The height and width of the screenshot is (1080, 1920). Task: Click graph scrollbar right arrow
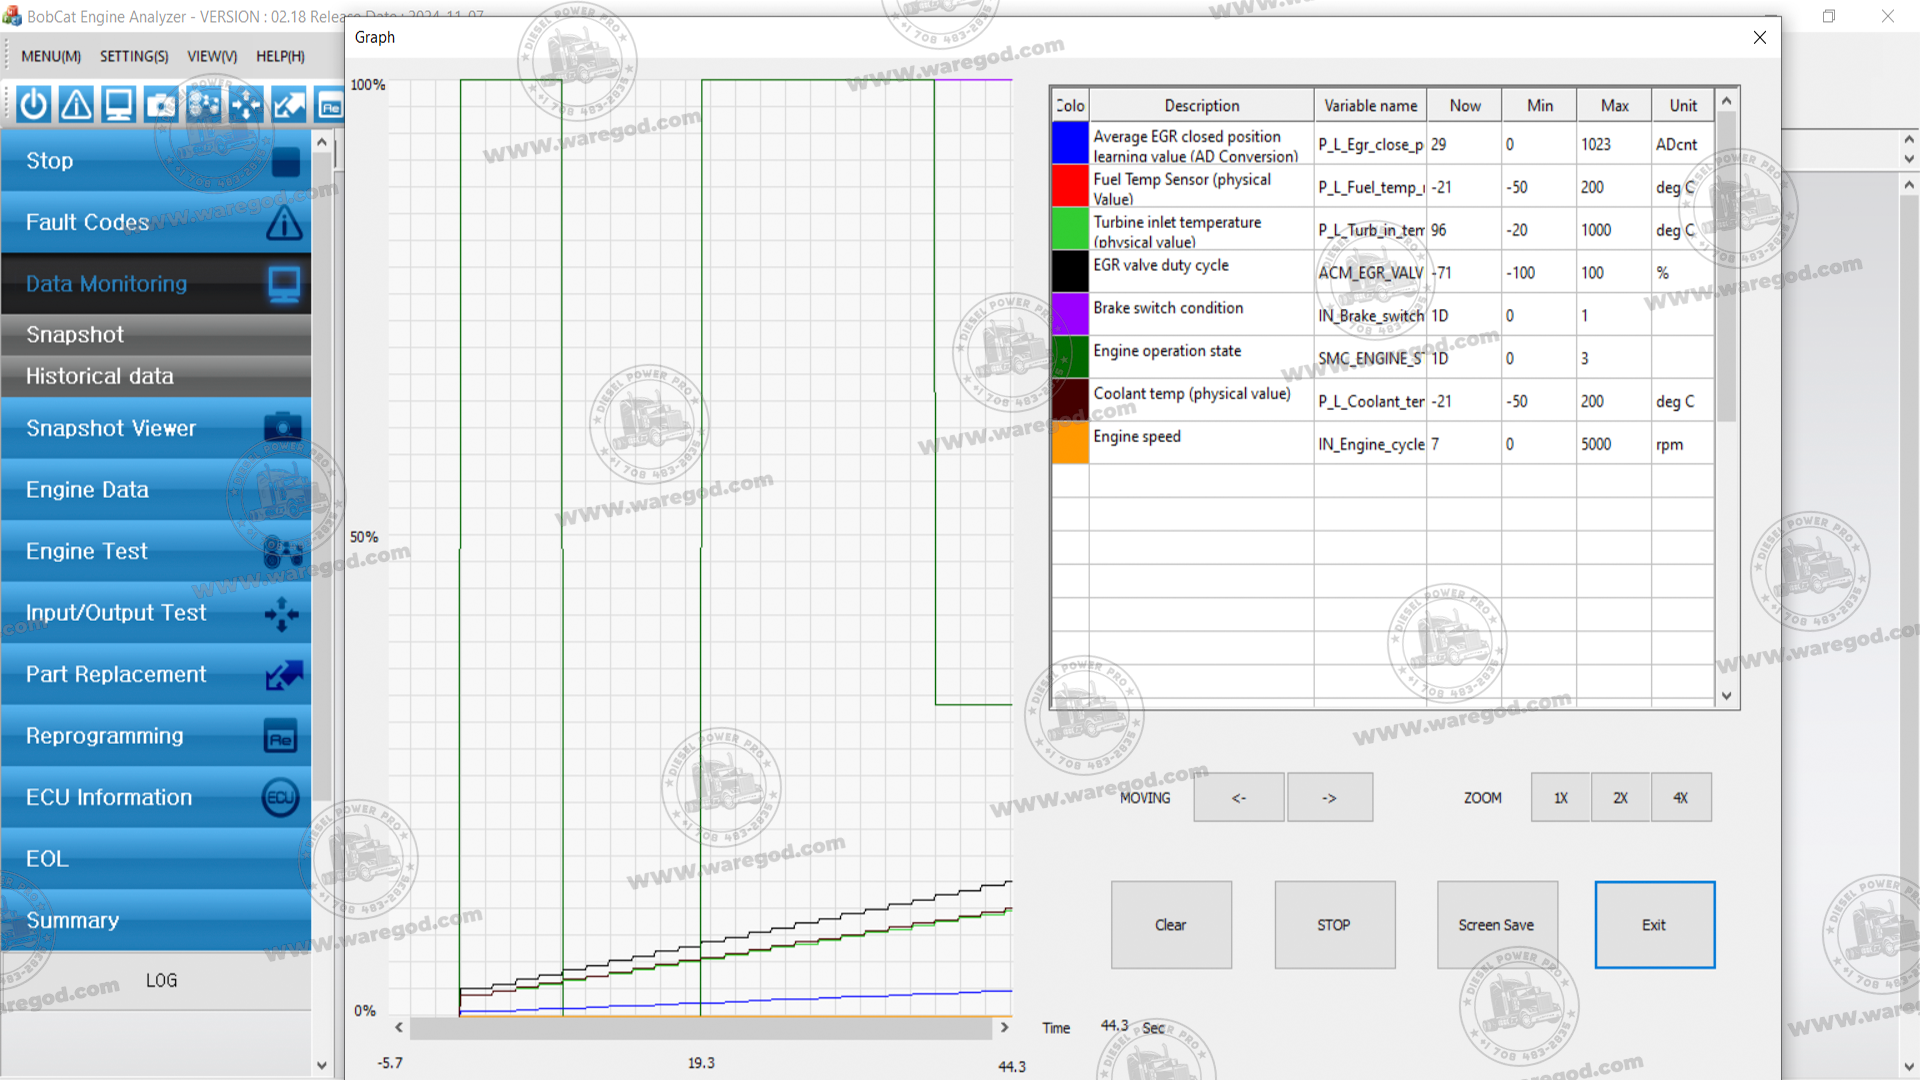click(1004, 1027)
